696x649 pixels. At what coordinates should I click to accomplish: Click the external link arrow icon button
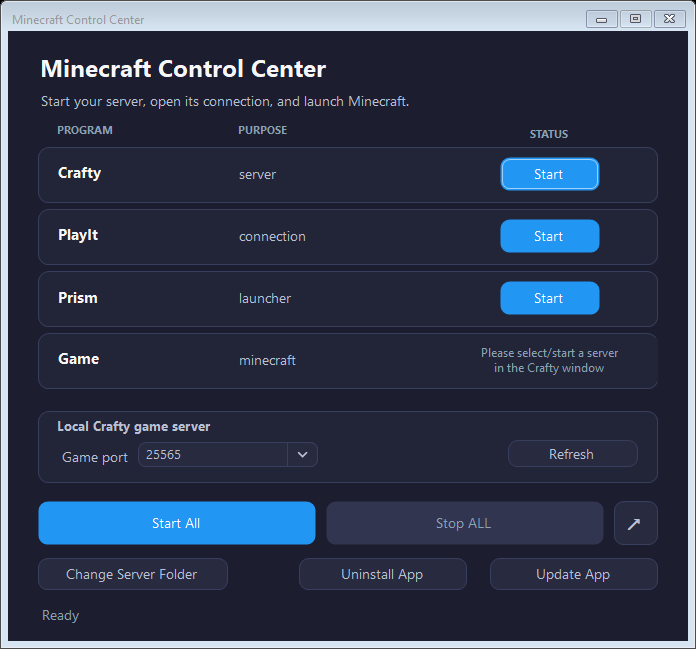coord(635,523)
